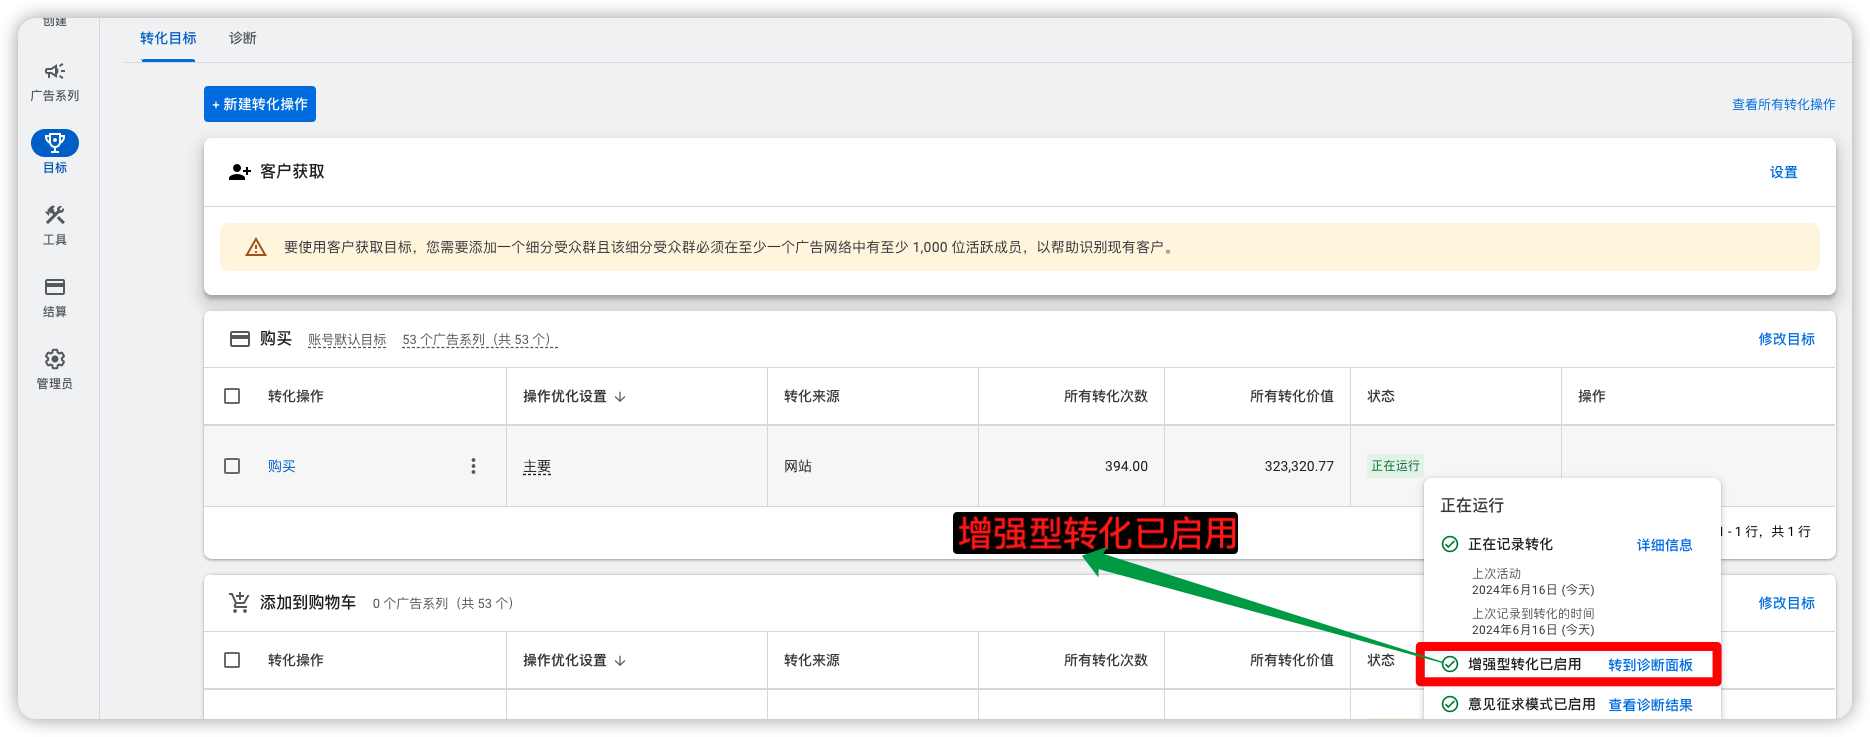Open the 广告系列 (Campaigns) sidebar icon
Viewport: 1870px width, 737px height.
coord(55,72)
